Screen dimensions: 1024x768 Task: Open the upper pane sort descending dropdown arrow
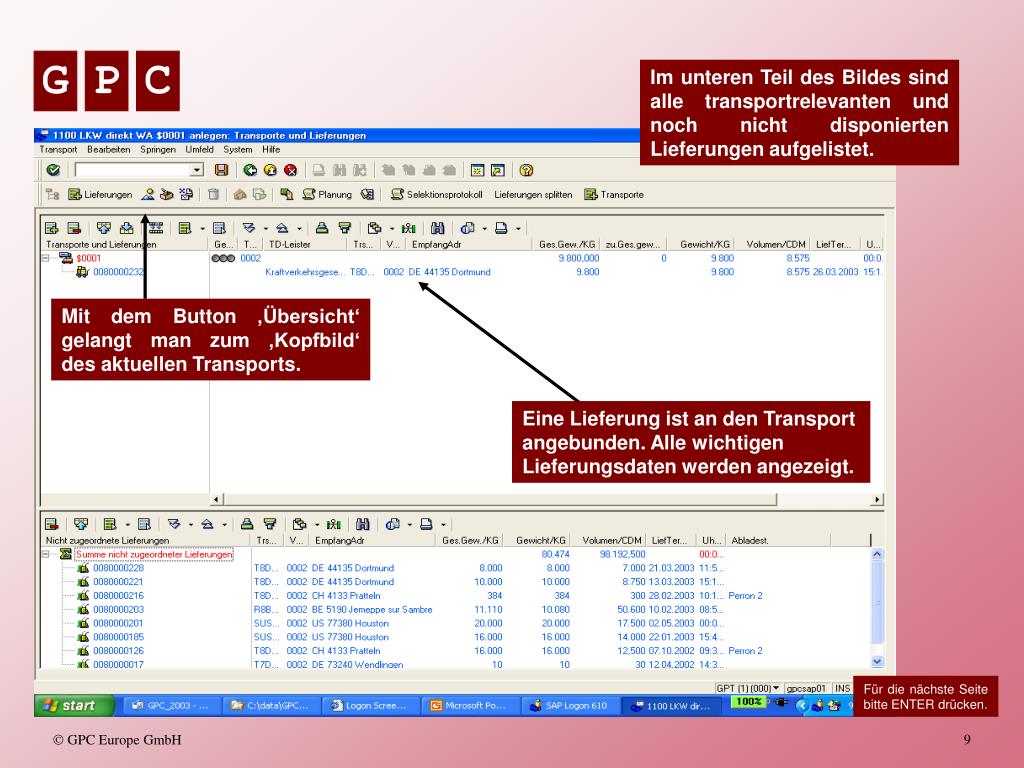coord(265,229)
